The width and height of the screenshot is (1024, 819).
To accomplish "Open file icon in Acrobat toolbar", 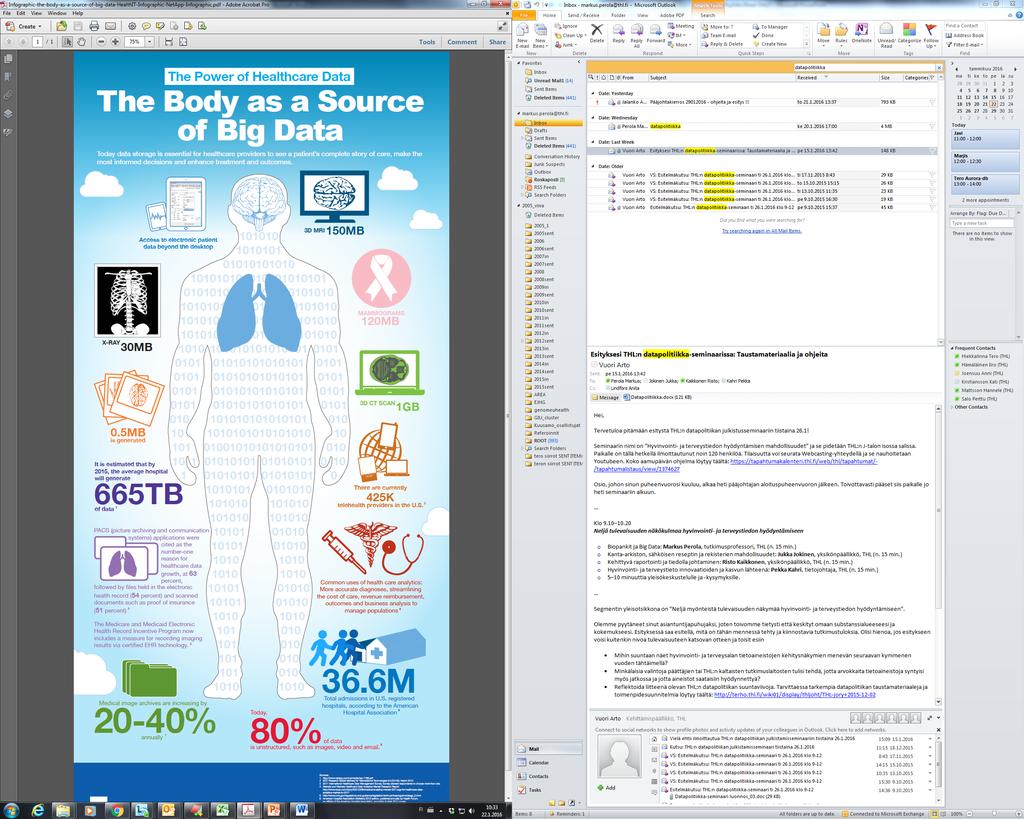I will point(61,26).
